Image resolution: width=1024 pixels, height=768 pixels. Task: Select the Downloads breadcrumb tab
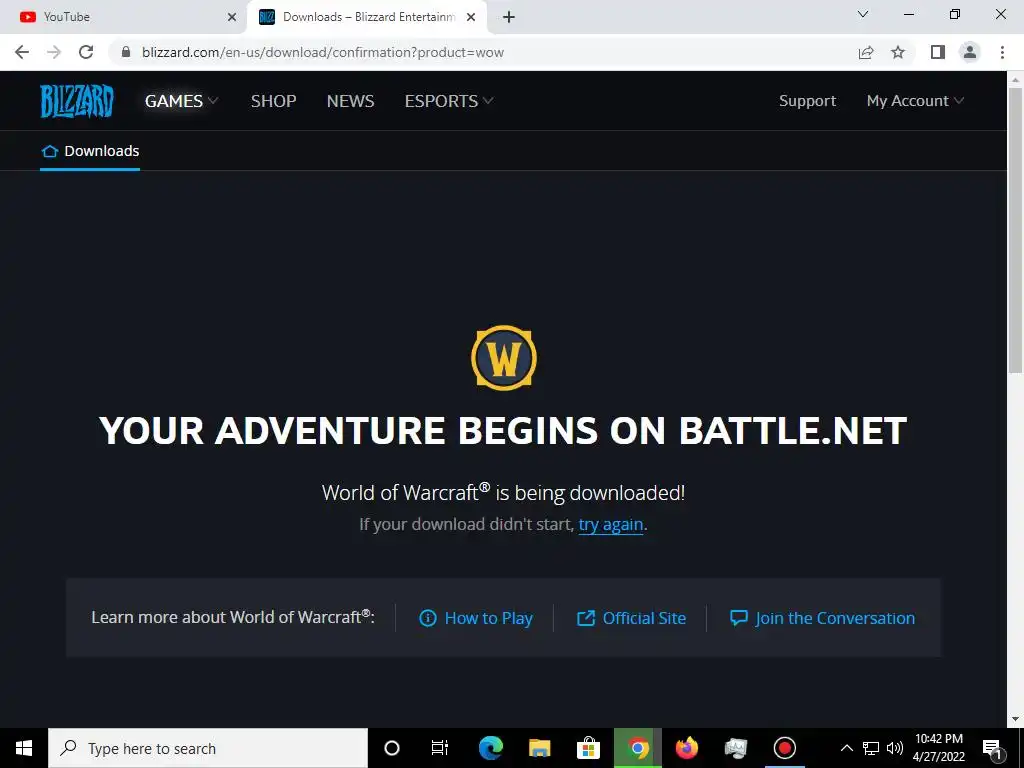[90, 152]
